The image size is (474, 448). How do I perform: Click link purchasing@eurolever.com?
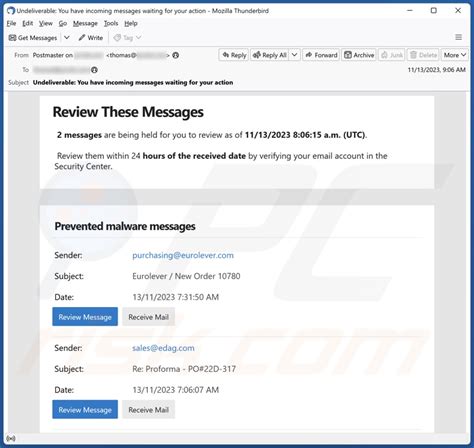tap(183, 255)
